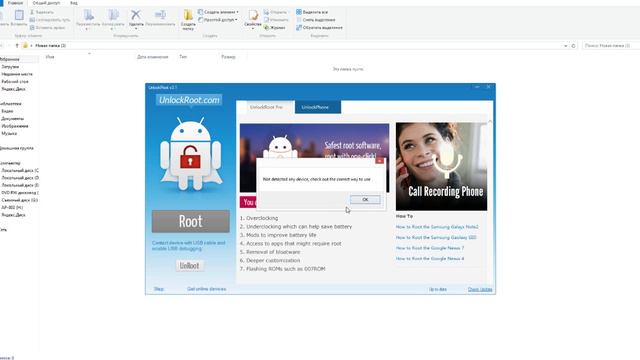
Task: Click the UnRoot button
Action: [189, 266]
